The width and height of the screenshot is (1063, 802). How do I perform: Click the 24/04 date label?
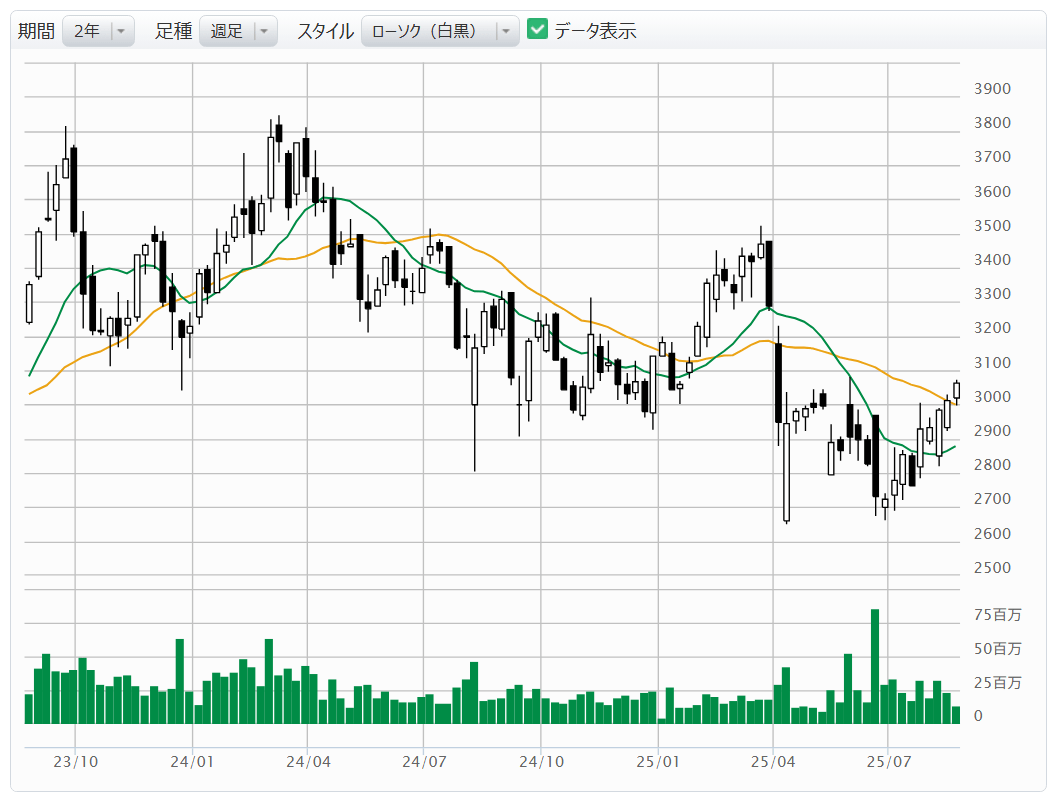point(308,761)
